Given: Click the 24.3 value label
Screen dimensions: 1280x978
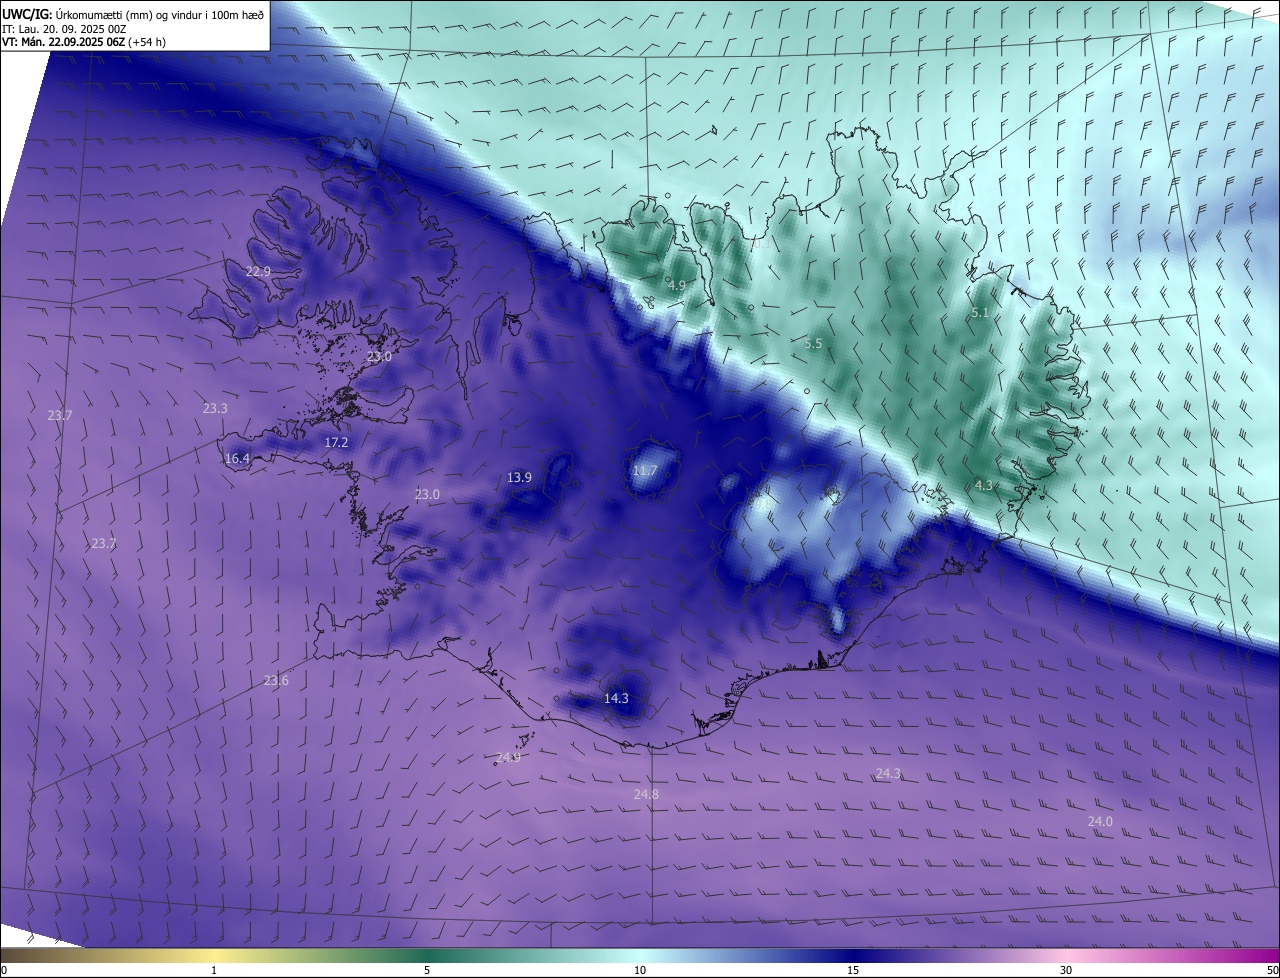Looking at the screenshot, I should pos(888,773).
